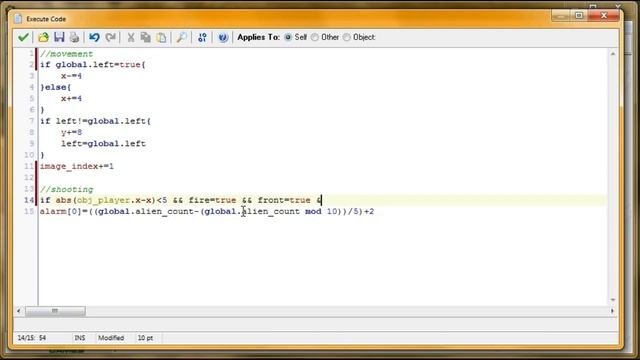This screenshot has width=640, height=360.
Task: Click INS mode indicator in status bar
Action: tap(80, 338)
